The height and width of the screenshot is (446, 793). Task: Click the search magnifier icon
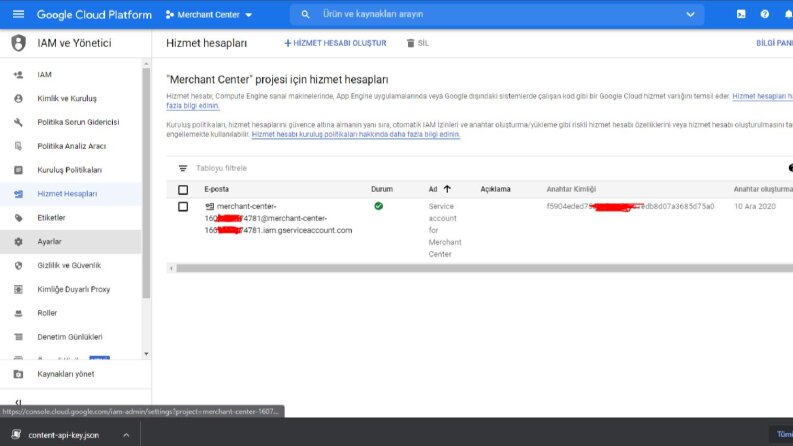[305, 15]
